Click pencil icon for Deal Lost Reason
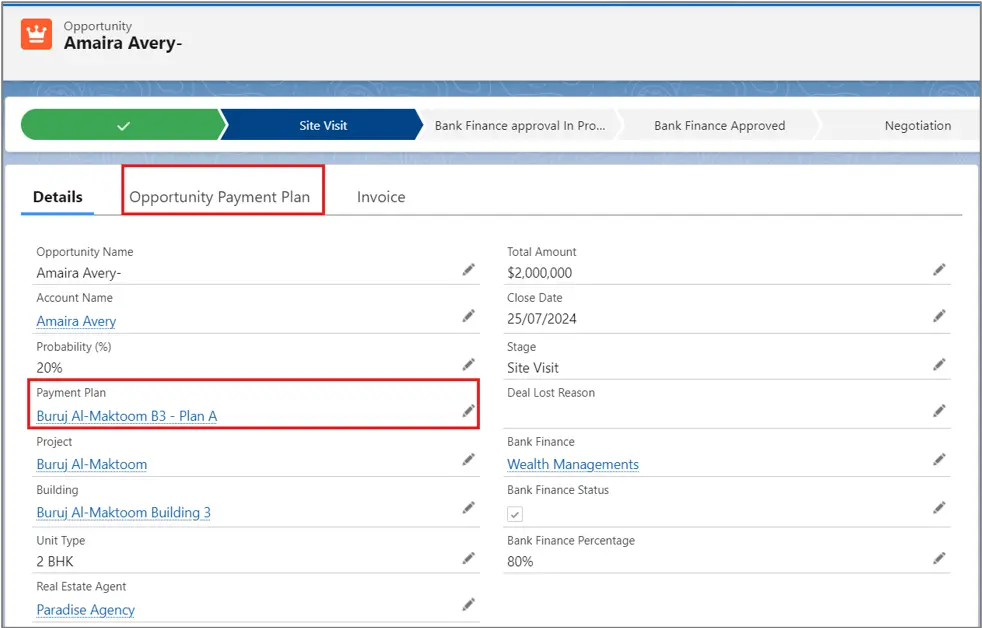 [x=939, y=411]
